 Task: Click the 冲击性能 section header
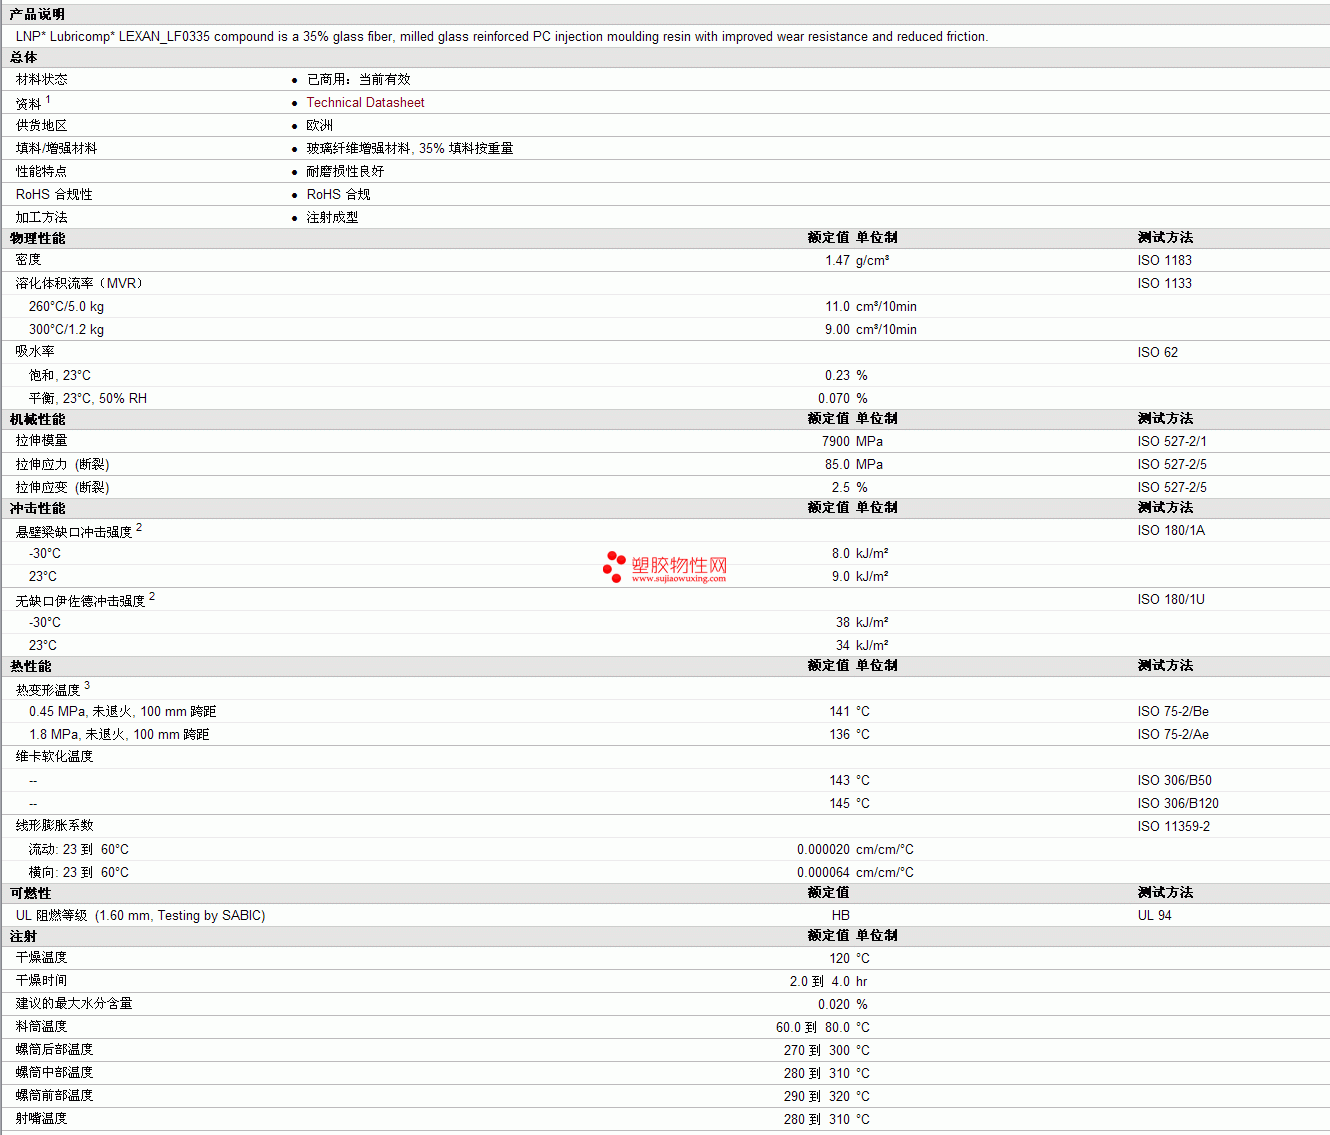tap(37, 508)
